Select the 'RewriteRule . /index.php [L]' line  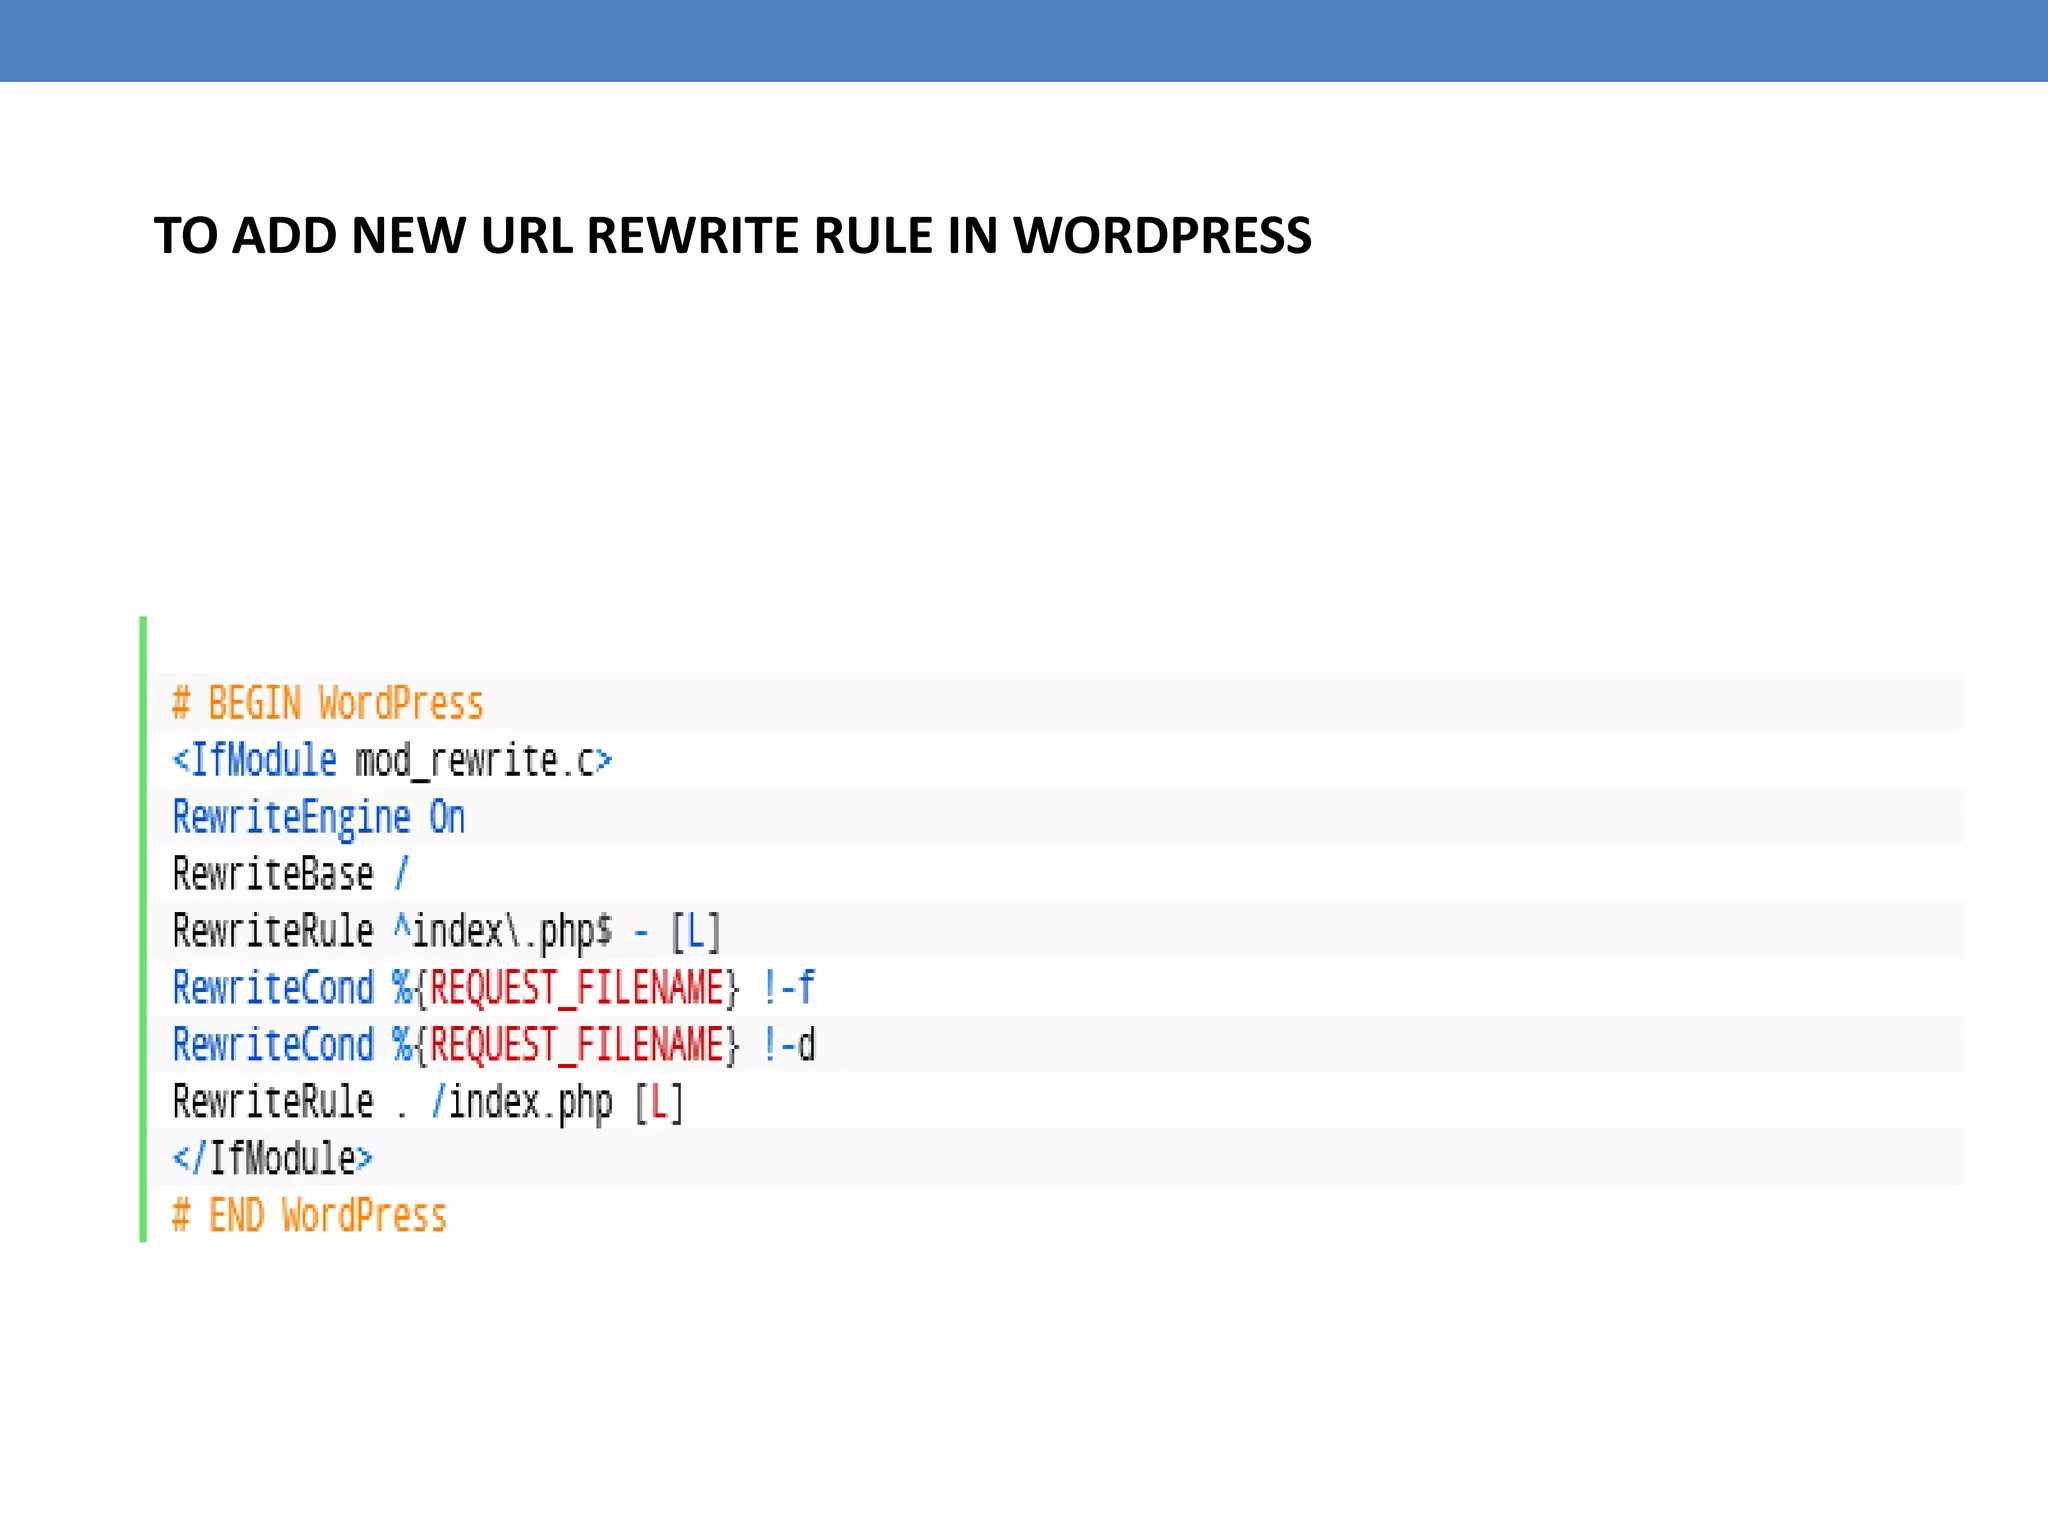point(429,1102)
